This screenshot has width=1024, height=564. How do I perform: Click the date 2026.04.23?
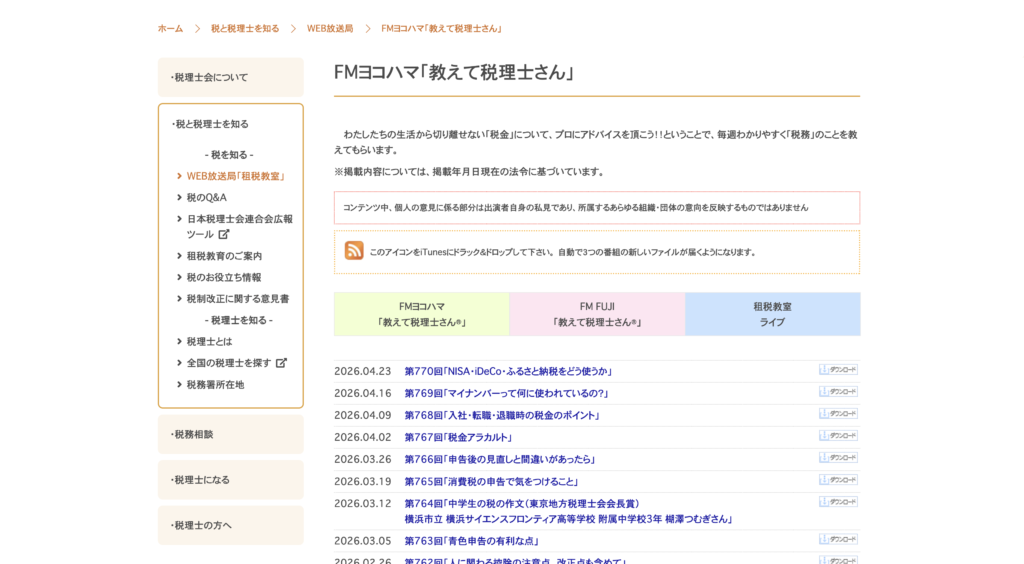tap(362, 371)
